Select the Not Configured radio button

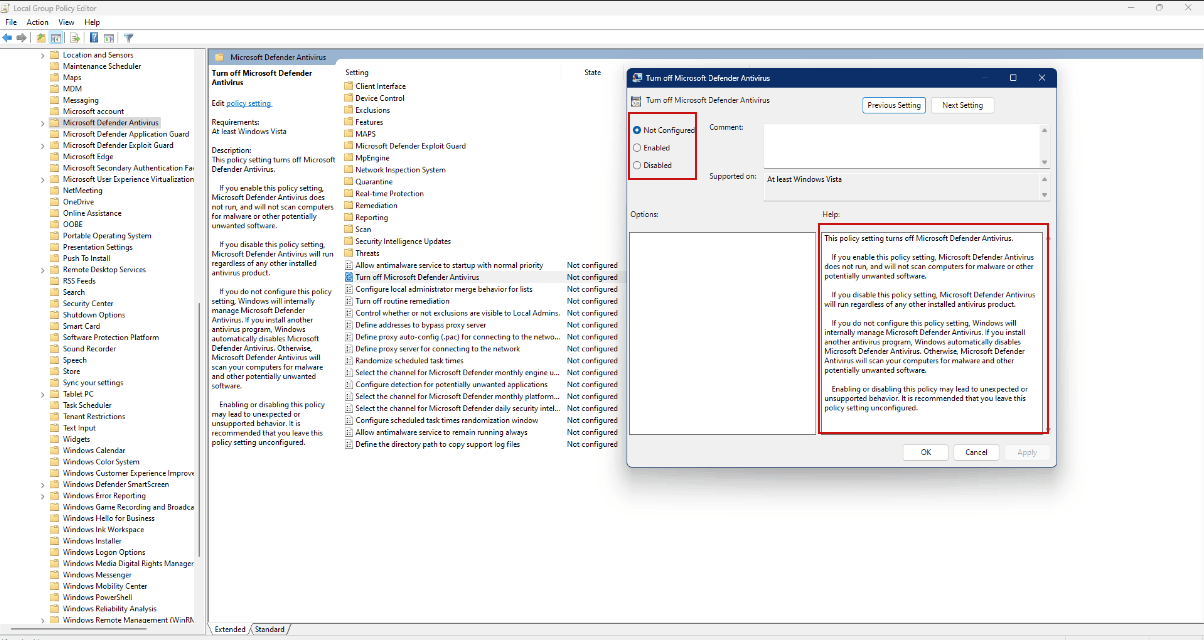637,130
